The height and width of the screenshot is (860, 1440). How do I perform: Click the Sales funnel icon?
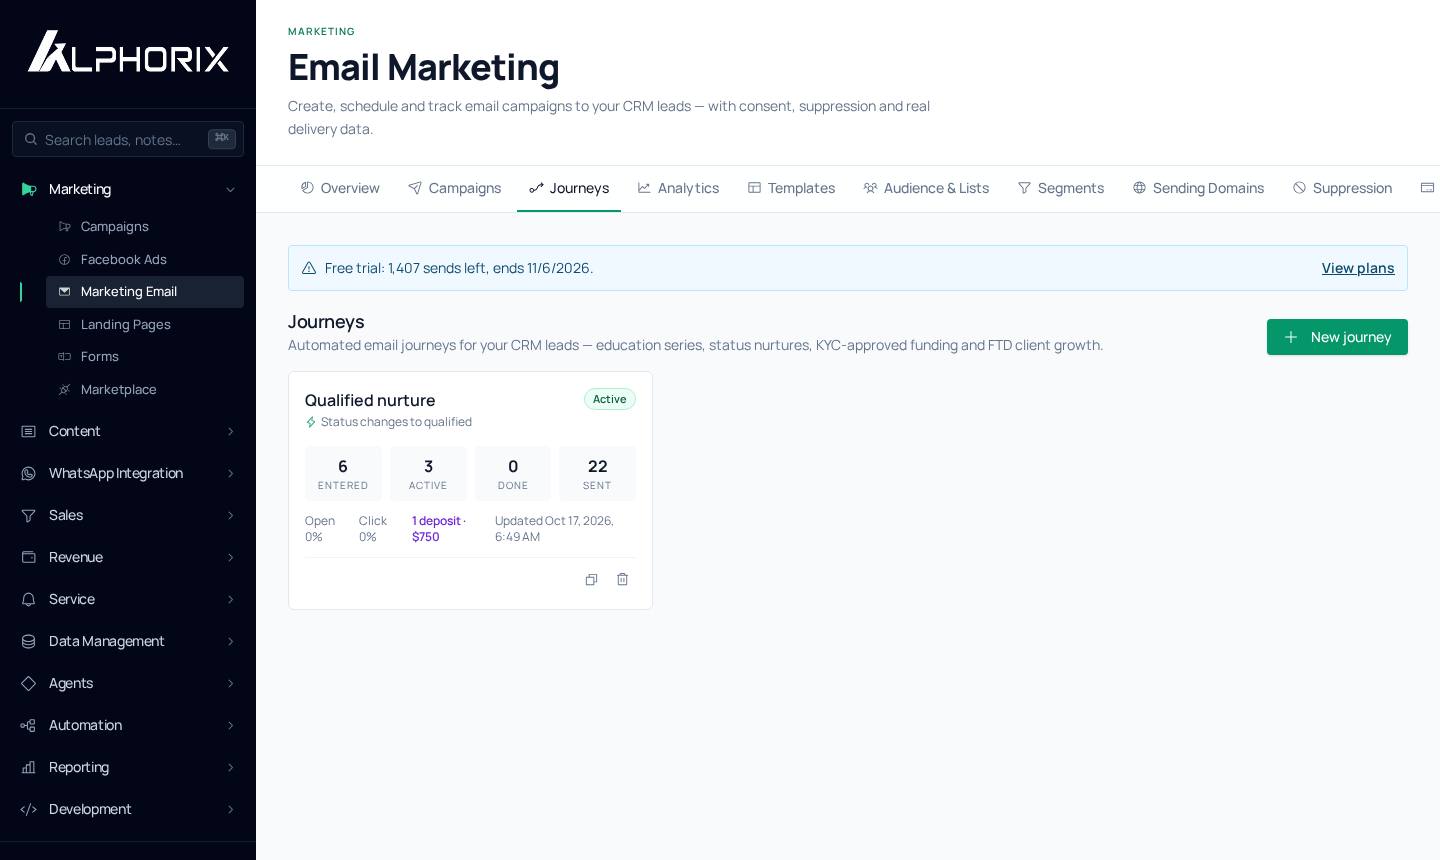point(29,515)
